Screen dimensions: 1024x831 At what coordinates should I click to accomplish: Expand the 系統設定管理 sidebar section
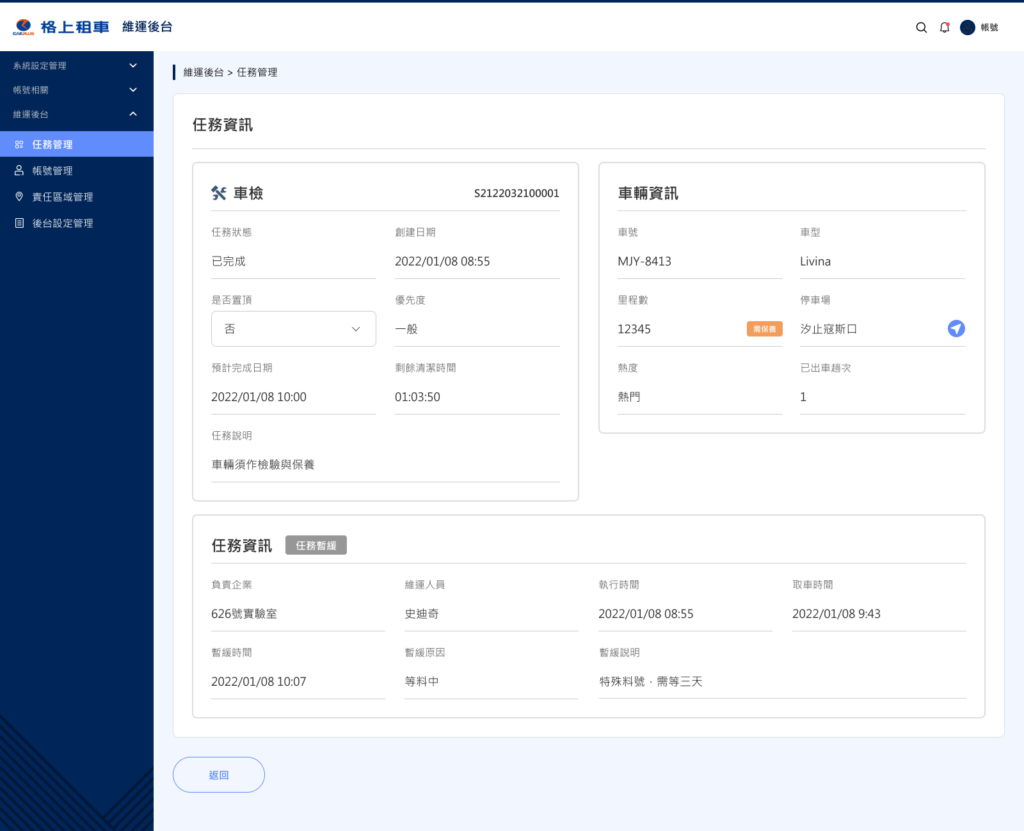click(x=133, y=66)
